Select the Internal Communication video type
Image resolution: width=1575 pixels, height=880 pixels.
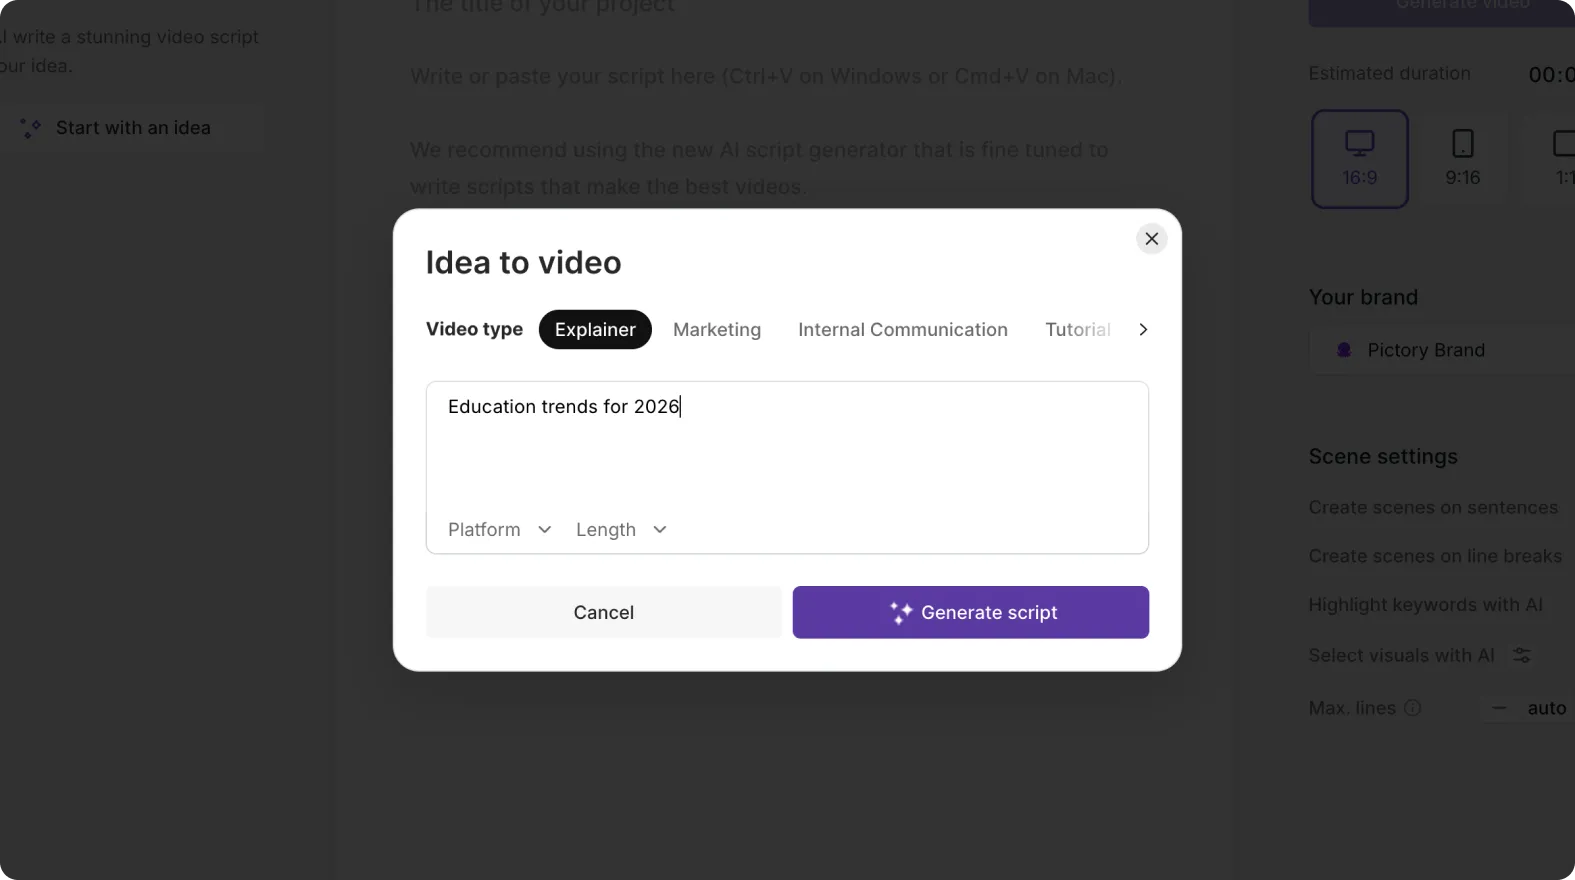[x=902, y=329]
